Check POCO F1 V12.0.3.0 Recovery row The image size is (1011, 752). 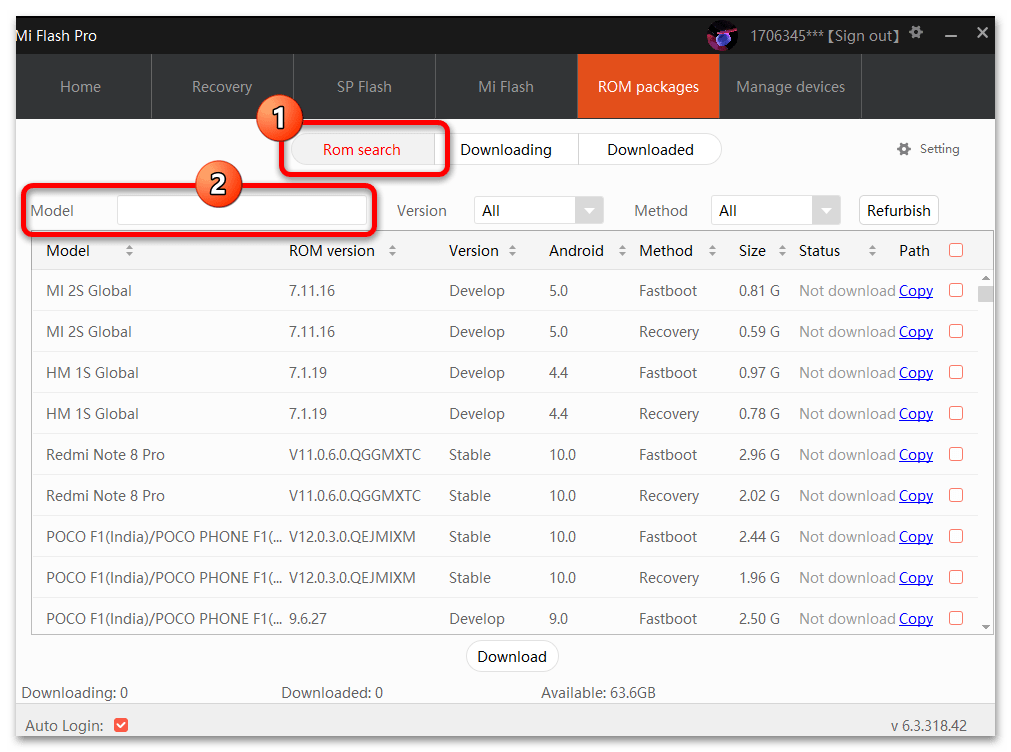[956, 577]
